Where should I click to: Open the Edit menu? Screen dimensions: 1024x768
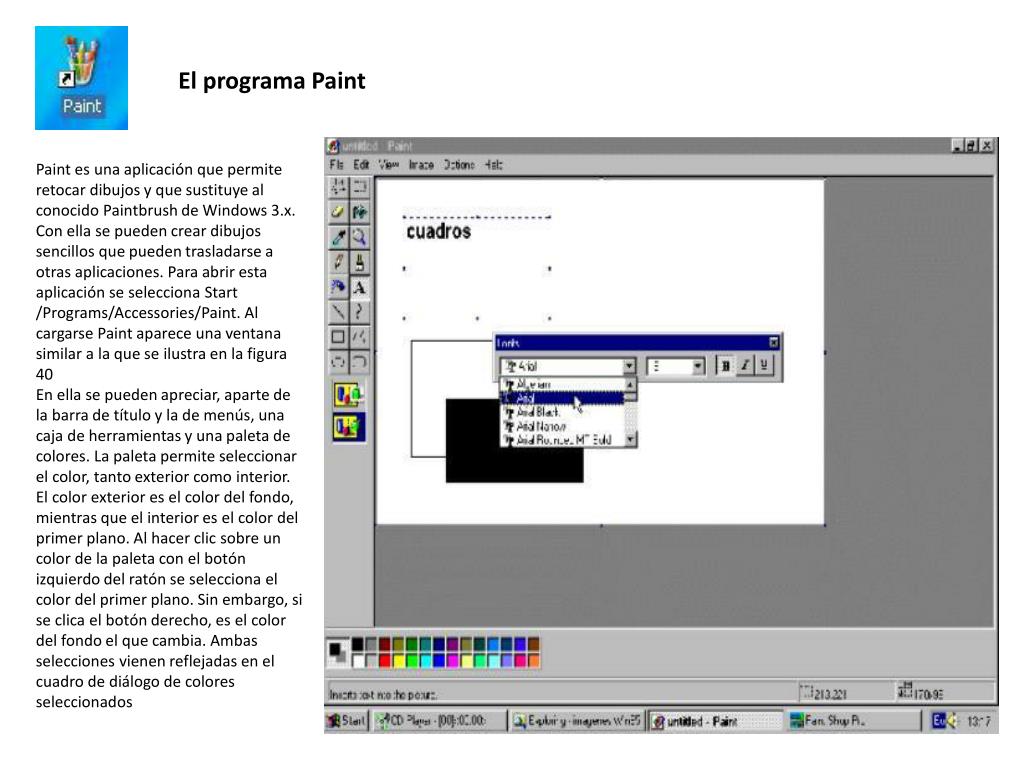(361, 165)
